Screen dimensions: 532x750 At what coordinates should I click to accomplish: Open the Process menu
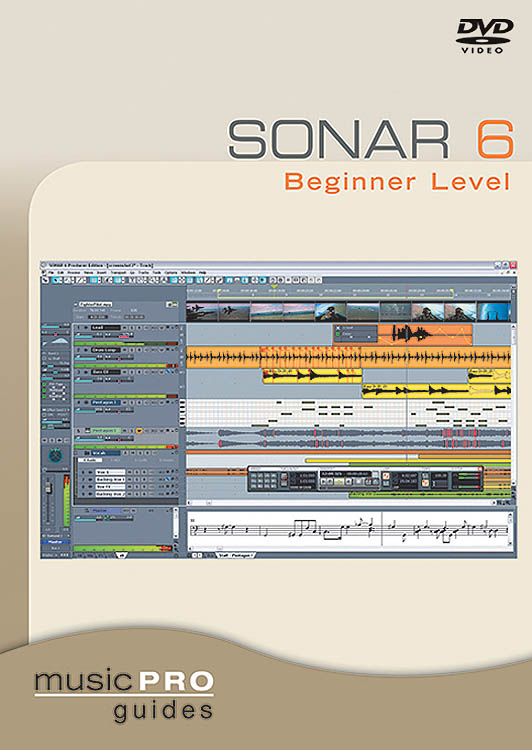click(74, 273)
